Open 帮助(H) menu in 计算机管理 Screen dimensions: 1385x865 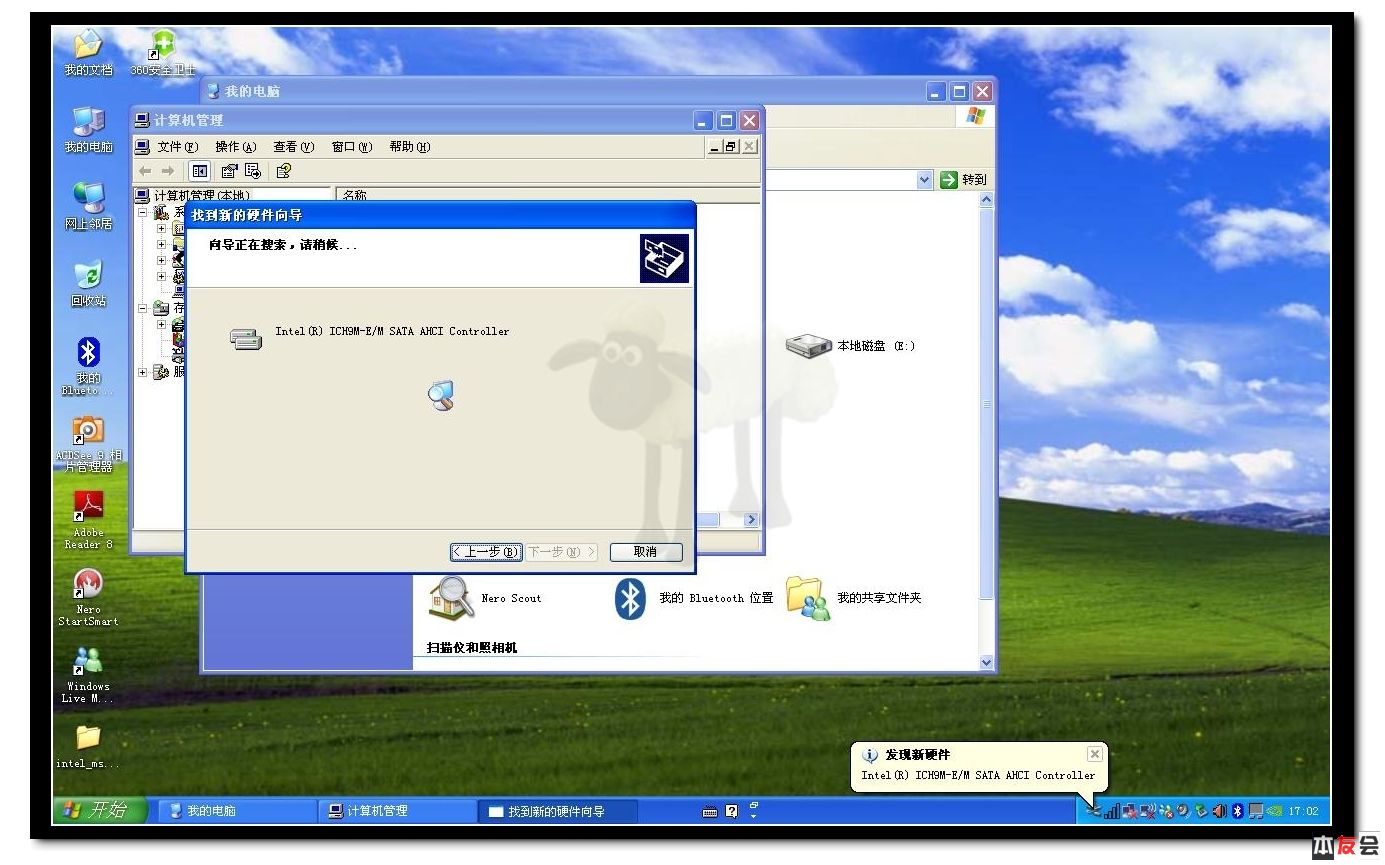click(x=410, y=147)
